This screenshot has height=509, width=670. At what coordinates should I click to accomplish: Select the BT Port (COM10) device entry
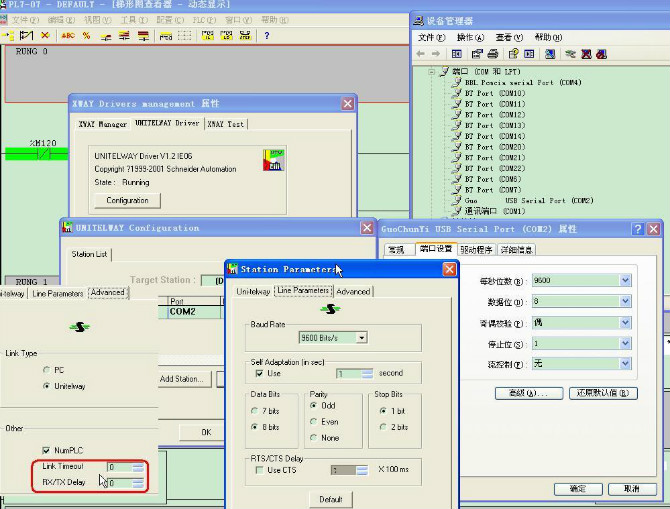494,93
